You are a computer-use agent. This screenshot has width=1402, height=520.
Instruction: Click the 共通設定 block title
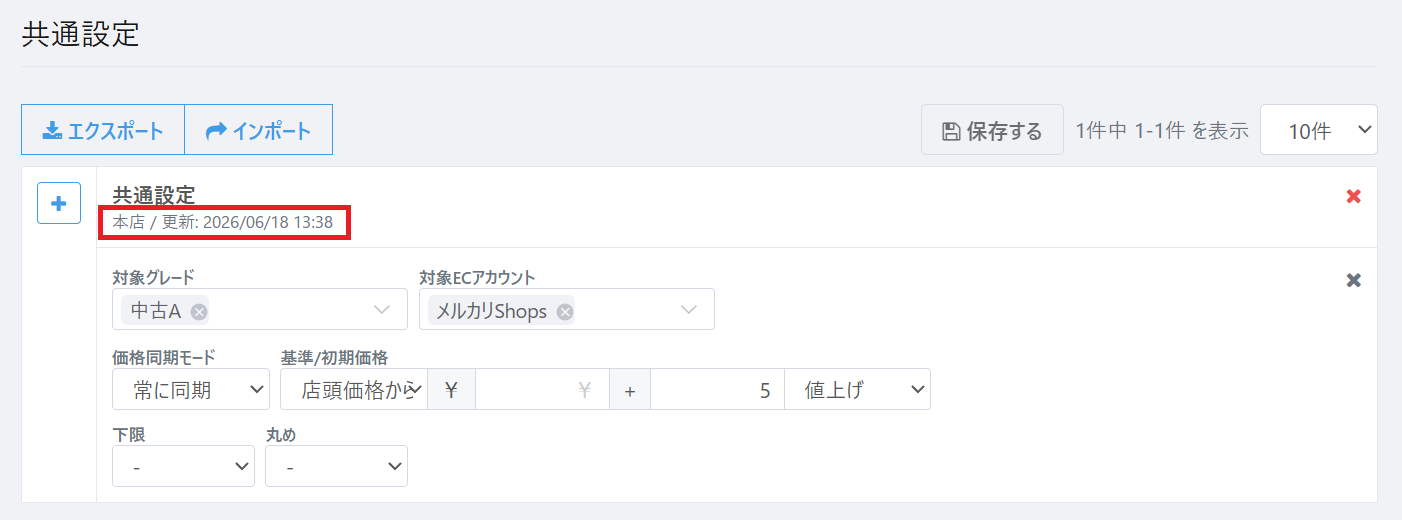click(x=153, y=195)
